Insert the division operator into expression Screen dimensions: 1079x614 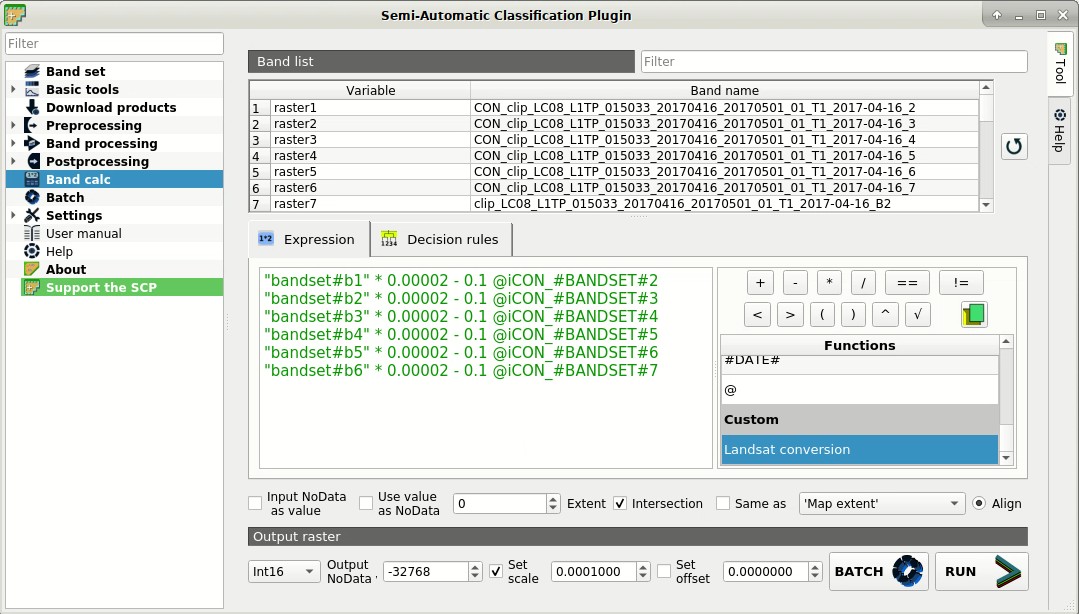862,282
